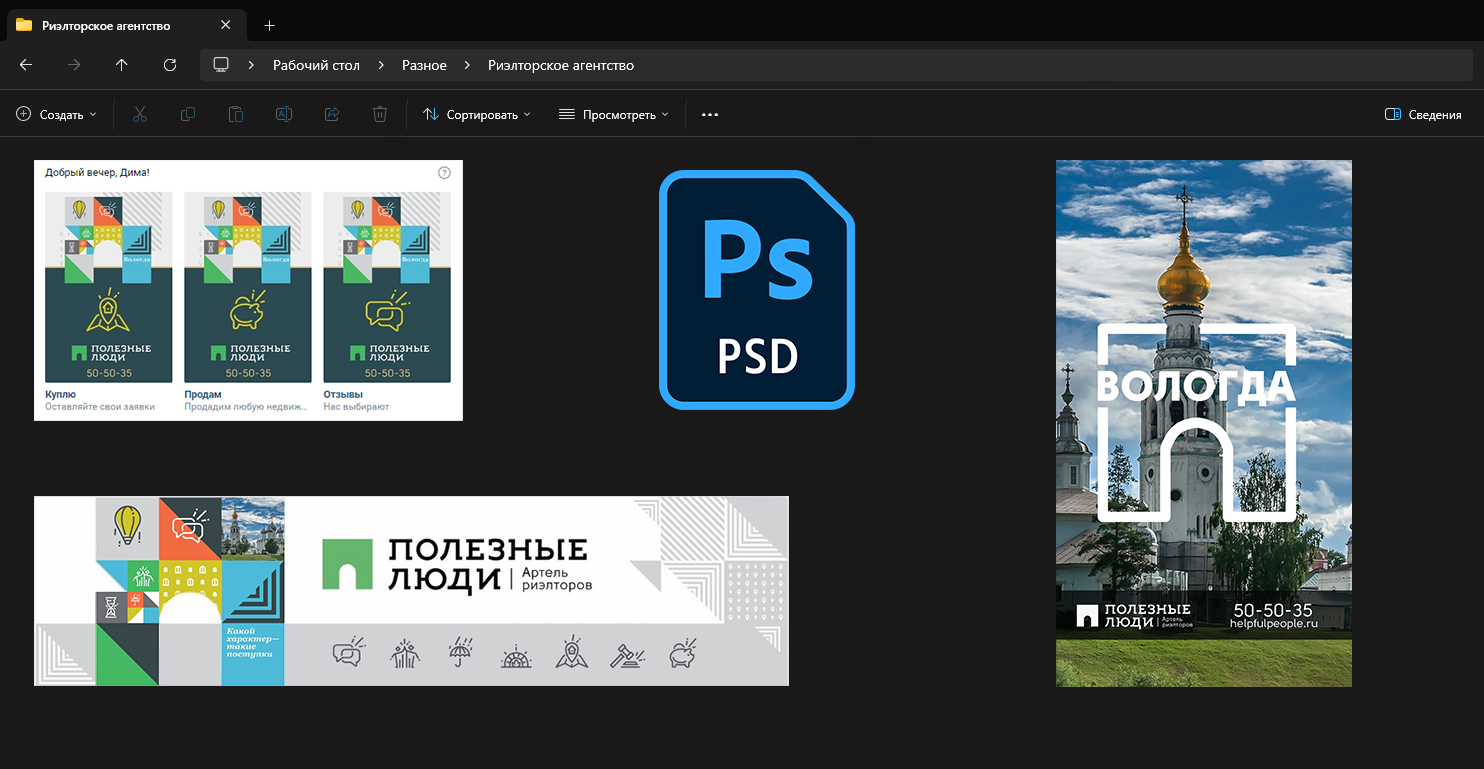
Task: Open the three-dots more options menu
Action: [710, 115]
